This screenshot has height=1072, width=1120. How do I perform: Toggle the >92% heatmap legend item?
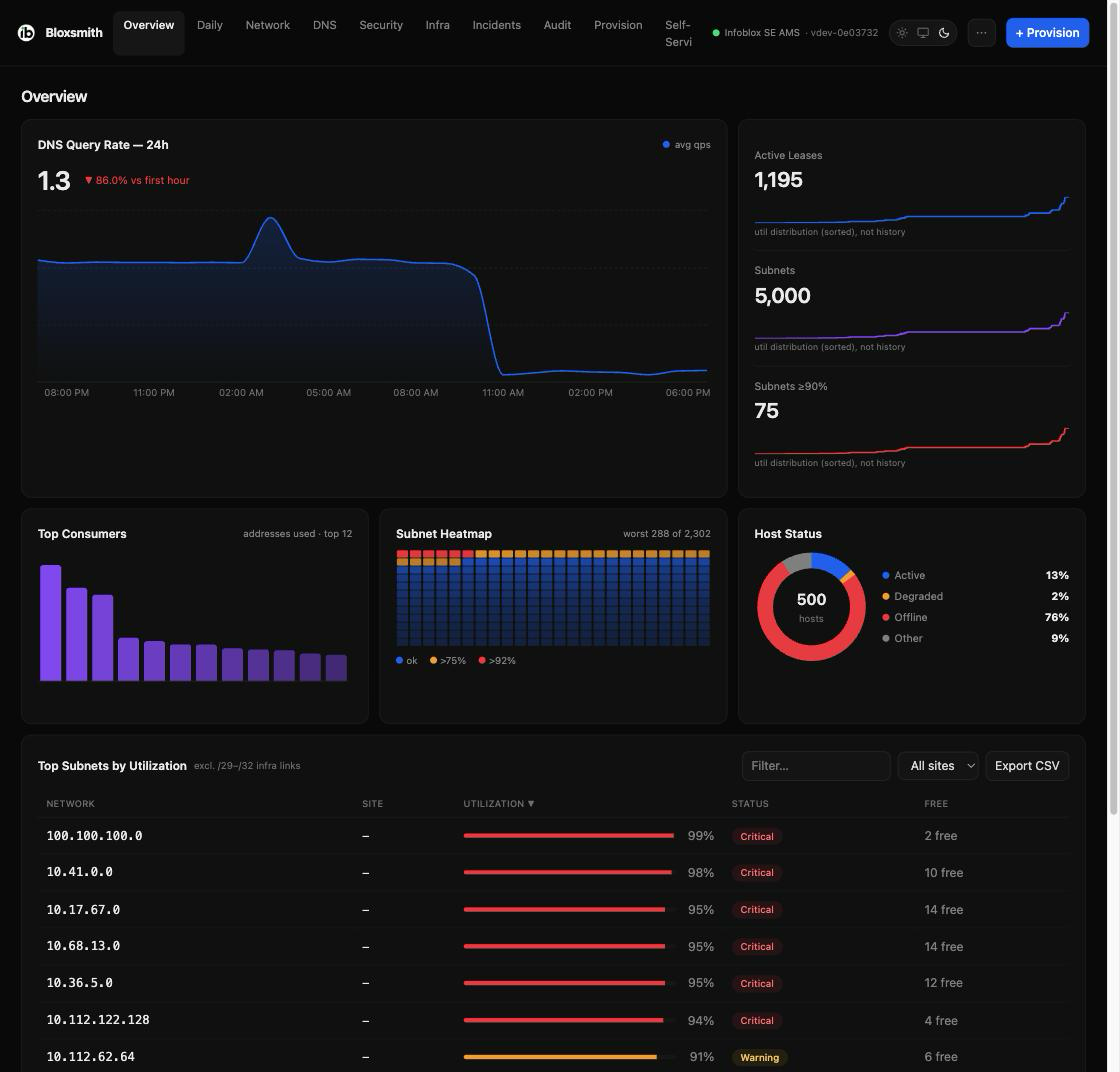(x=497, y=661)
